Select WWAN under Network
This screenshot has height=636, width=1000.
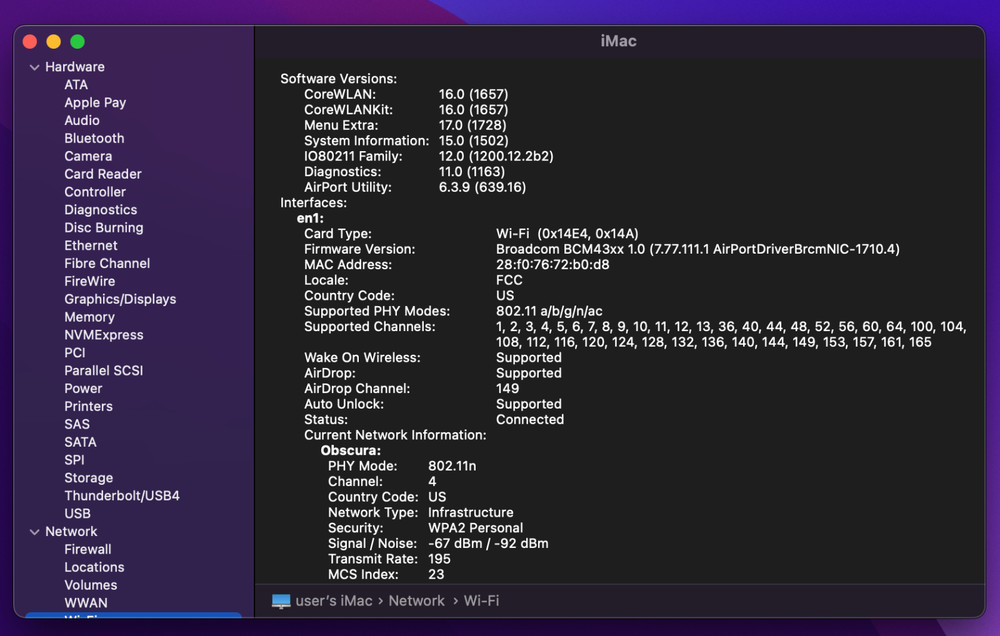click(x=86, y=603)
